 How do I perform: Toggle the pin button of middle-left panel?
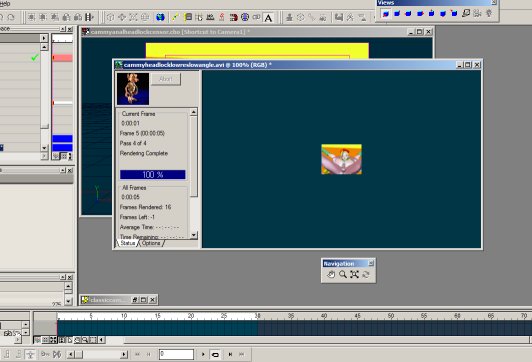click(63, 170)
